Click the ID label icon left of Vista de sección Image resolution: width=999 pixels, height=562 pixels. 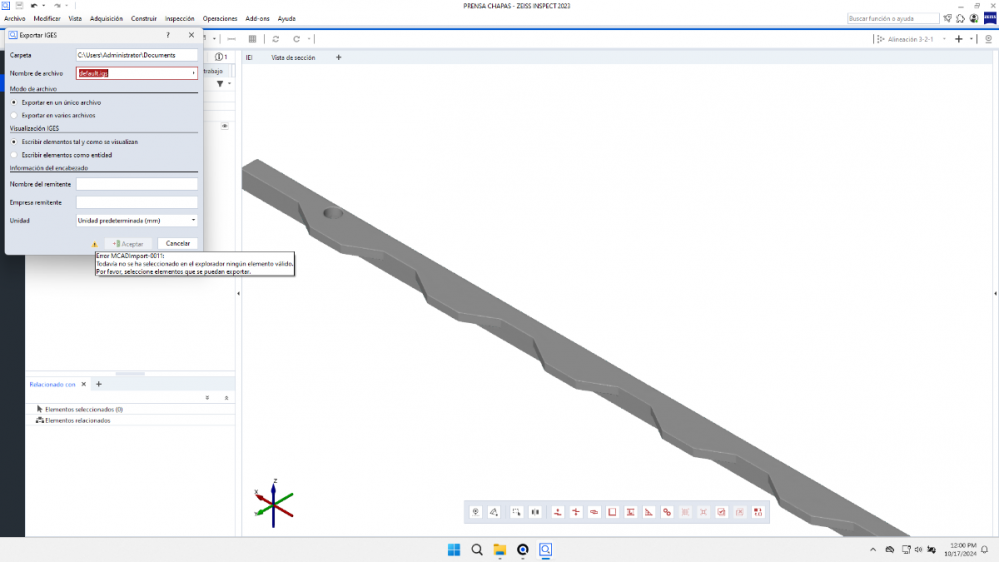pos(249,57)
